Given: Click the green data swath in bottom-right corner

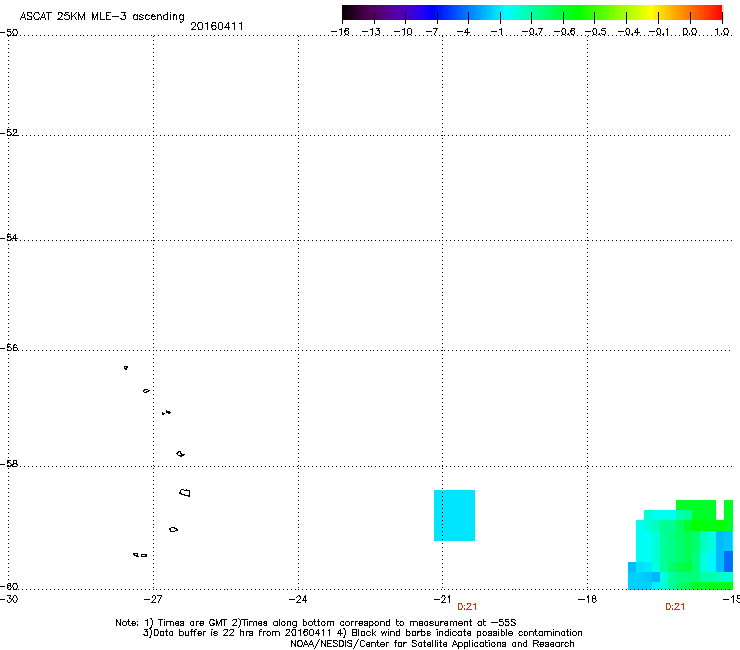Looking at the screenshot, I should tap(681, 545).
